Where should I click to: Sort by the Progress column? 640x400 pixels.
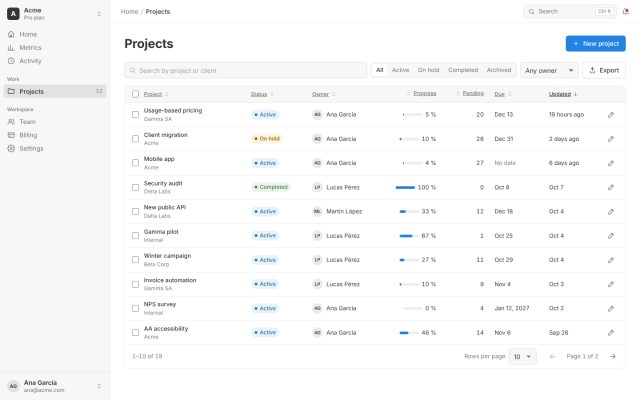point(421,93)
